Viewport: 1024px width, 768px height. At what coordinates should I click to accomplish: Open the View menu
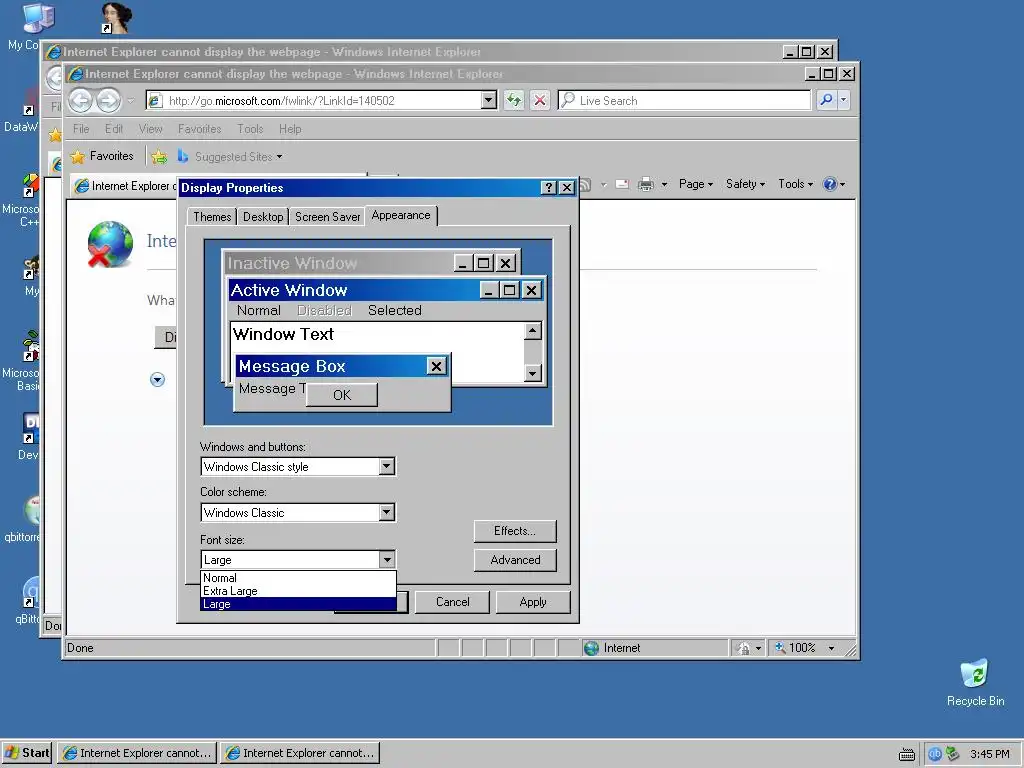pyautogui.click(x=150, y=129)
